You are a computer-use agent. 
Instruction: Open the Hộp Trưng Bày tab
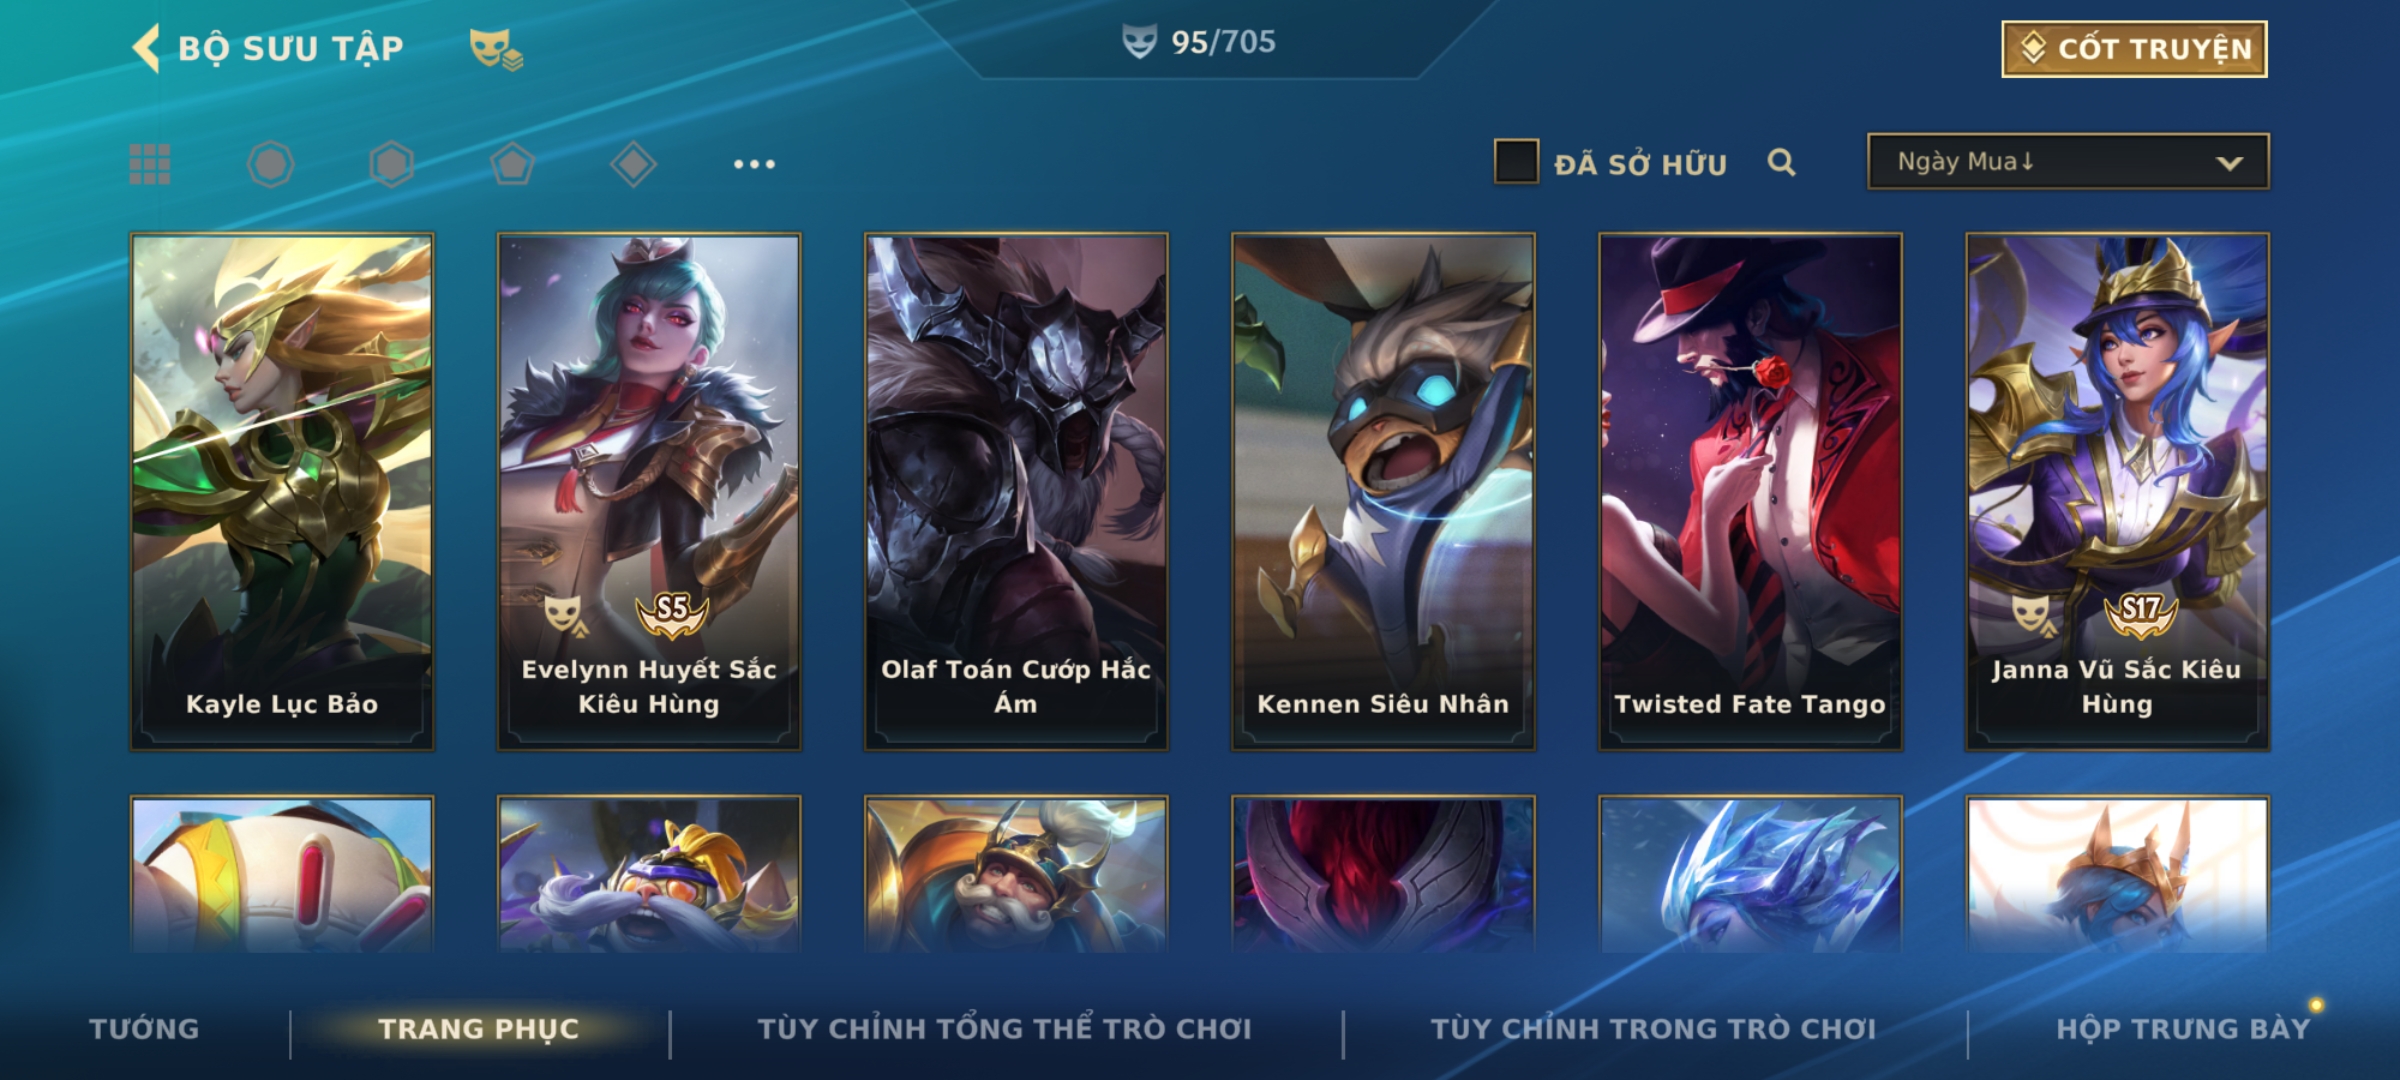click(2183, 1029)
